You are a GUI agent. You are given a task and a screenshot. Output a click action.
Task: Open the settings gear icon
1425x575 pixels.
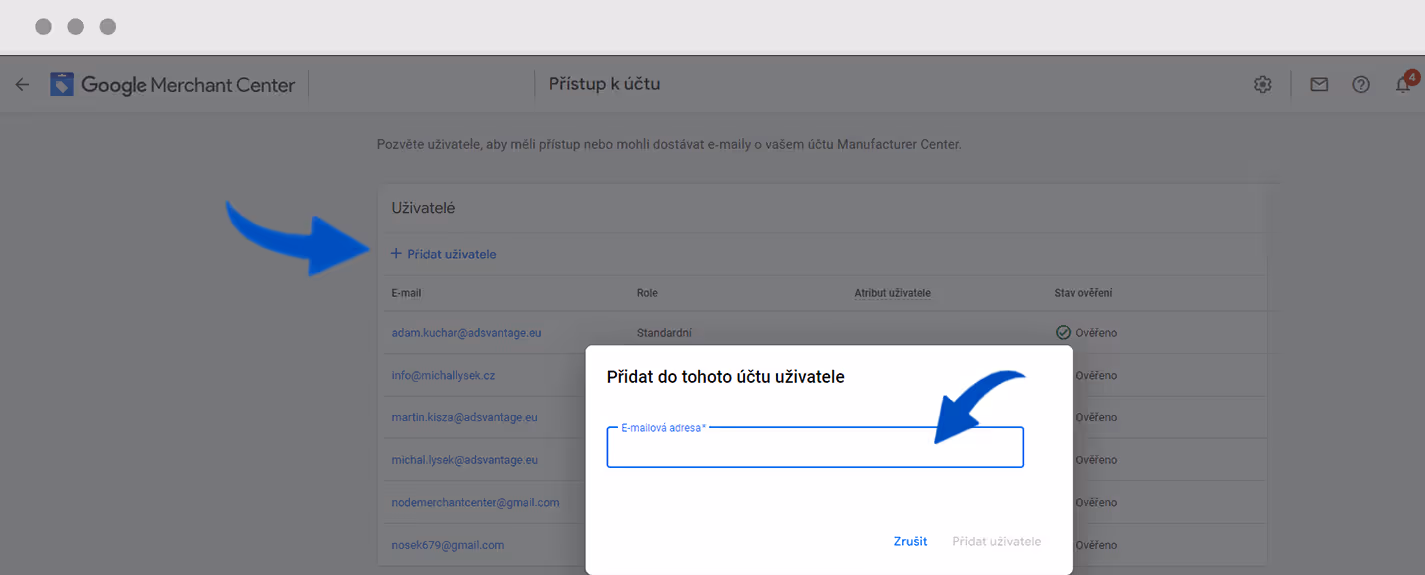[1262, 85]
